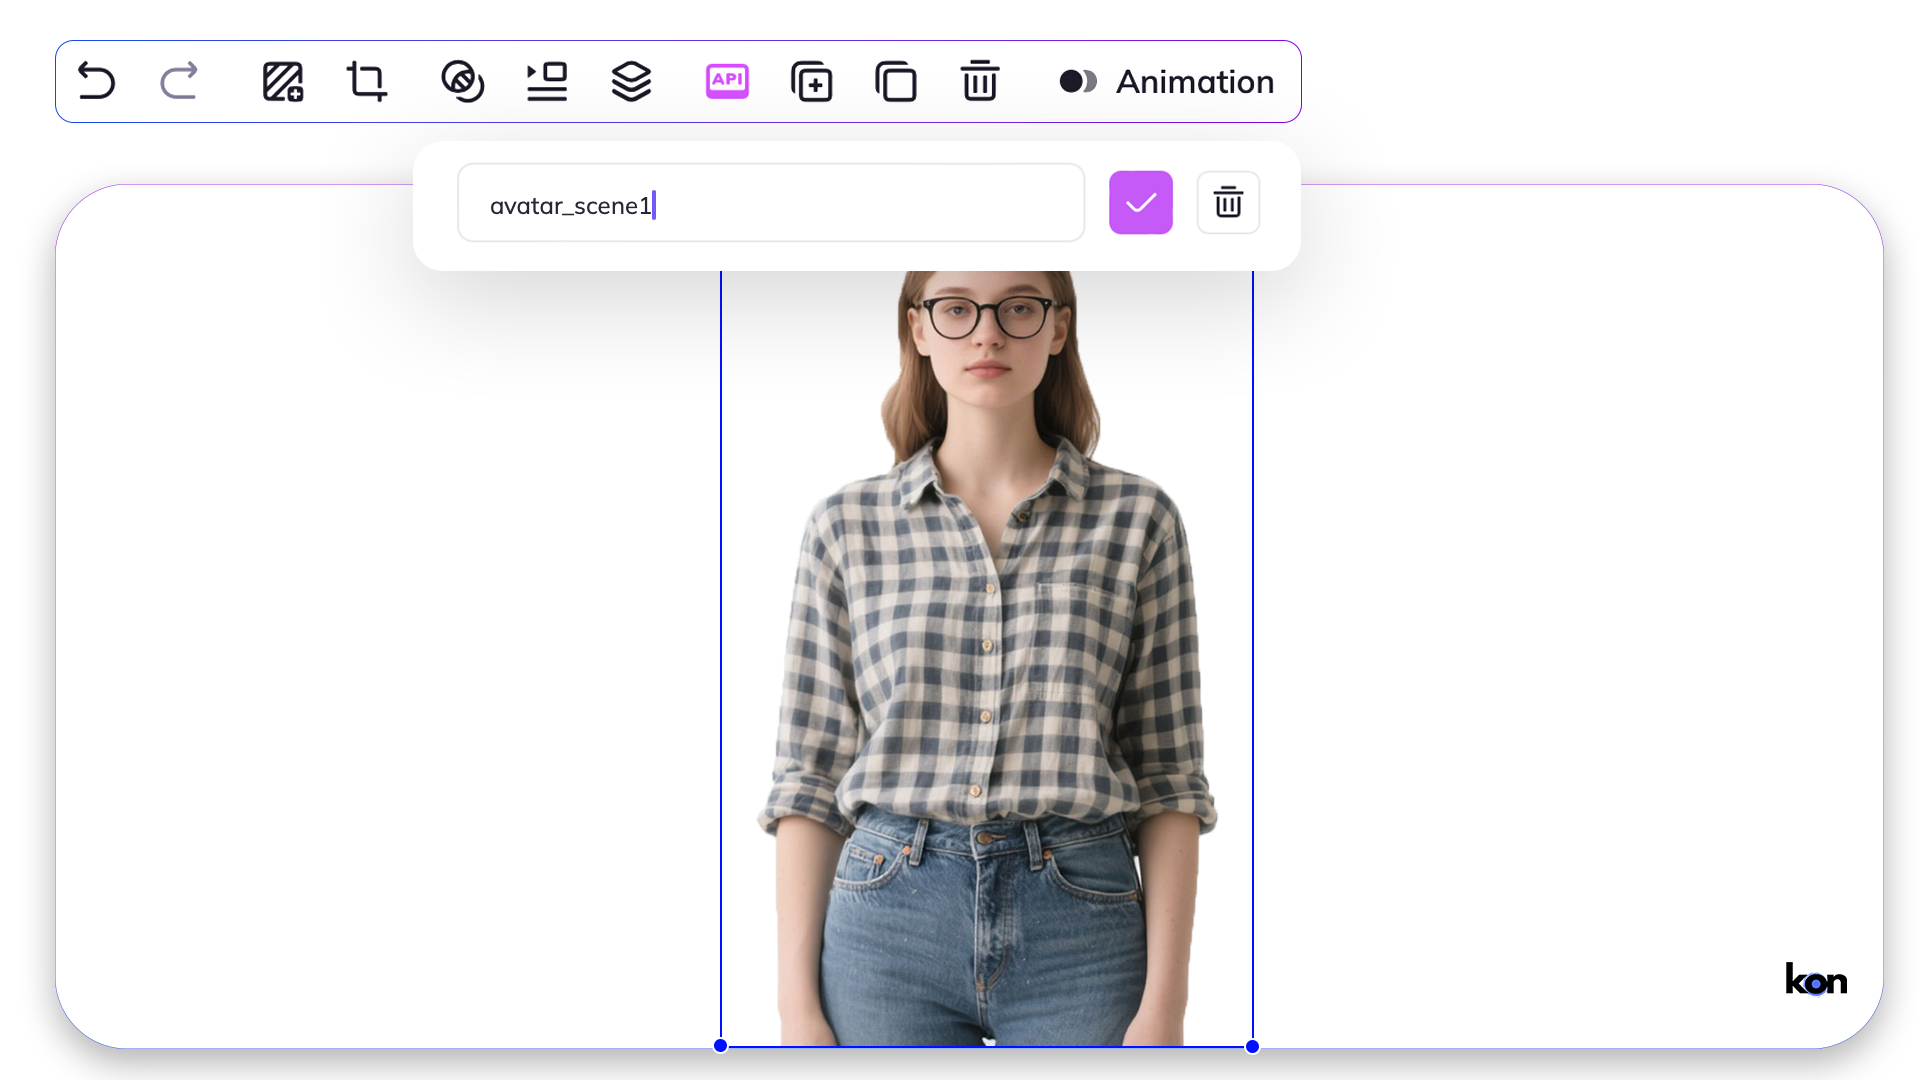The image size is (1920, 1080).
Task: Click the Animation label text
Action: pyautogui.click(x=1195, y=82)
